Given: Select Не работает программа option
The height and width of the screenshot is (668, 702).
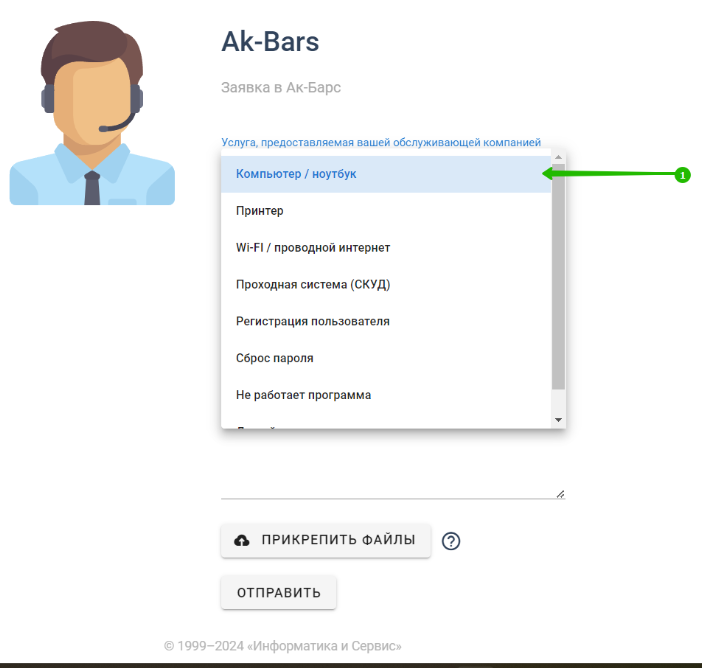Looking at the screenshot, I should pyautogui.click(x=386, y=395).
